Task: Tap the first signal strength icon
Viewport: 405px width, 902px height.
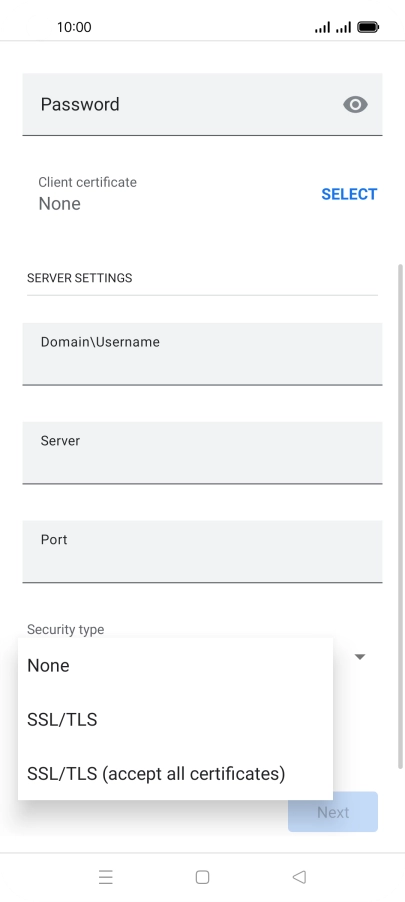Action: 323,27
